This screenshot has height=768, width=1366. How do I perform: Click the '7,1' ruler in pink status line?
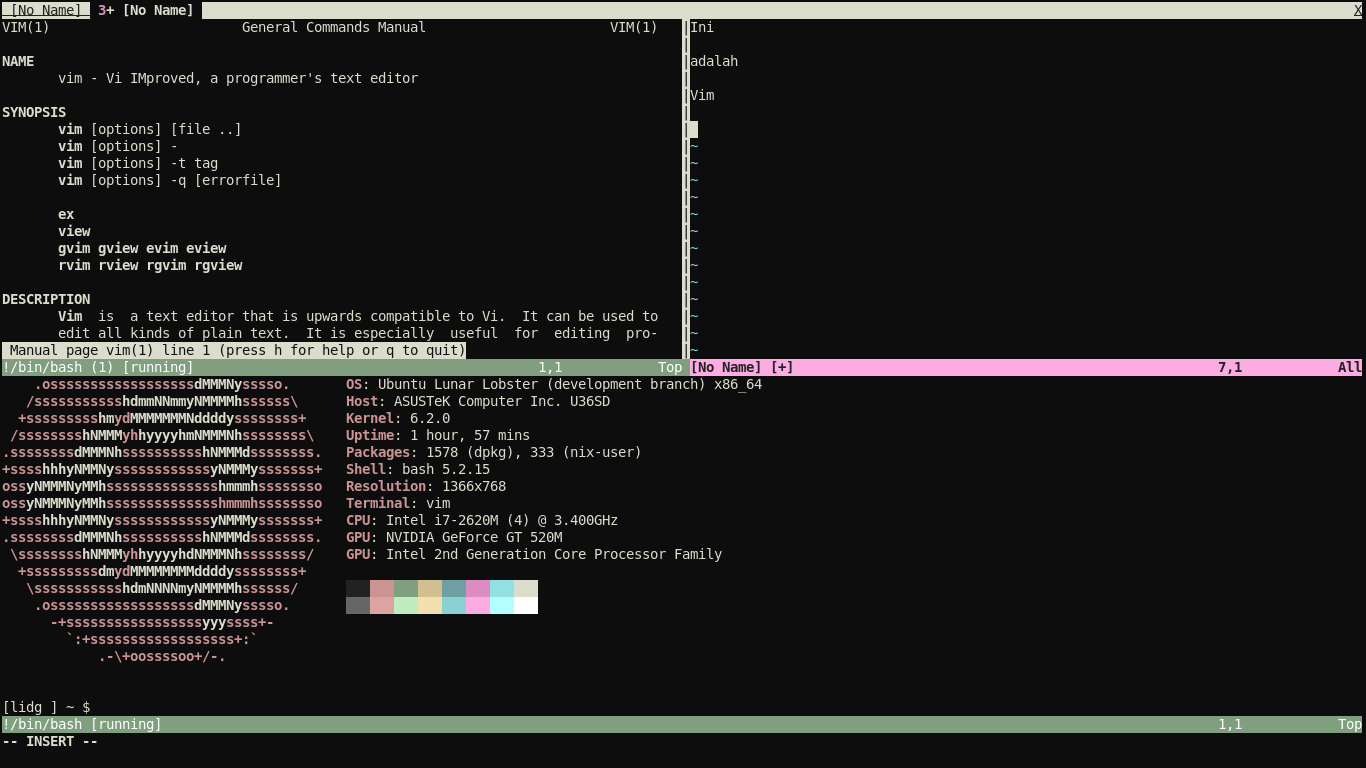point(1230,367)
